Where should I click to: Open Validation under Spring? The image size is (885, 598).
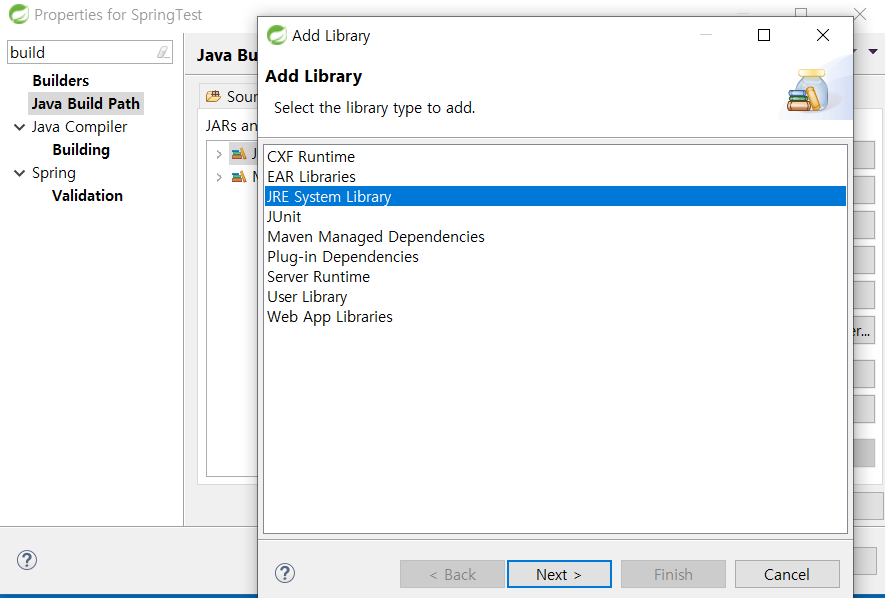point(87,196)
